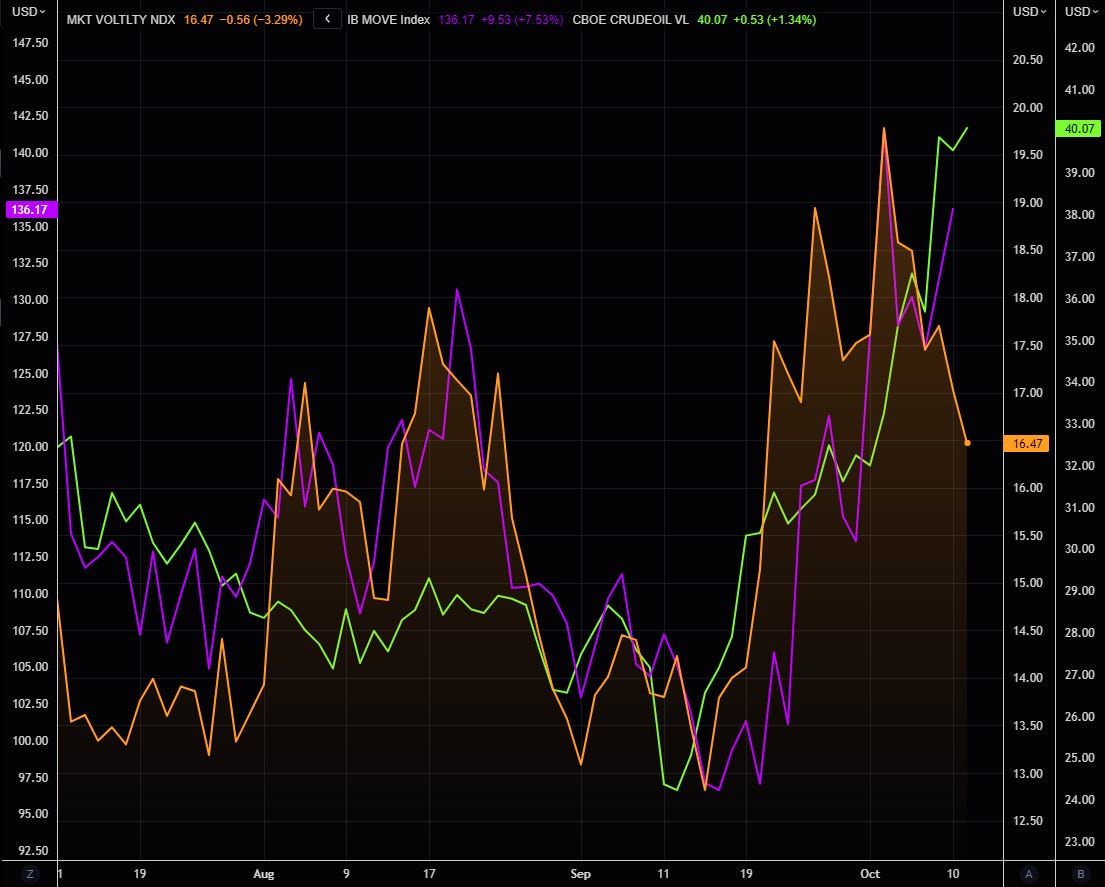Click the Z scale badge at bottom-left
The image size is (1105, 887).
[x=30, y=874]
